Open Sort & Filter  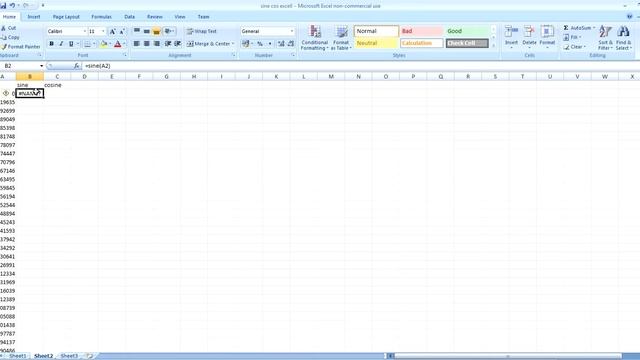pos(605,38)
